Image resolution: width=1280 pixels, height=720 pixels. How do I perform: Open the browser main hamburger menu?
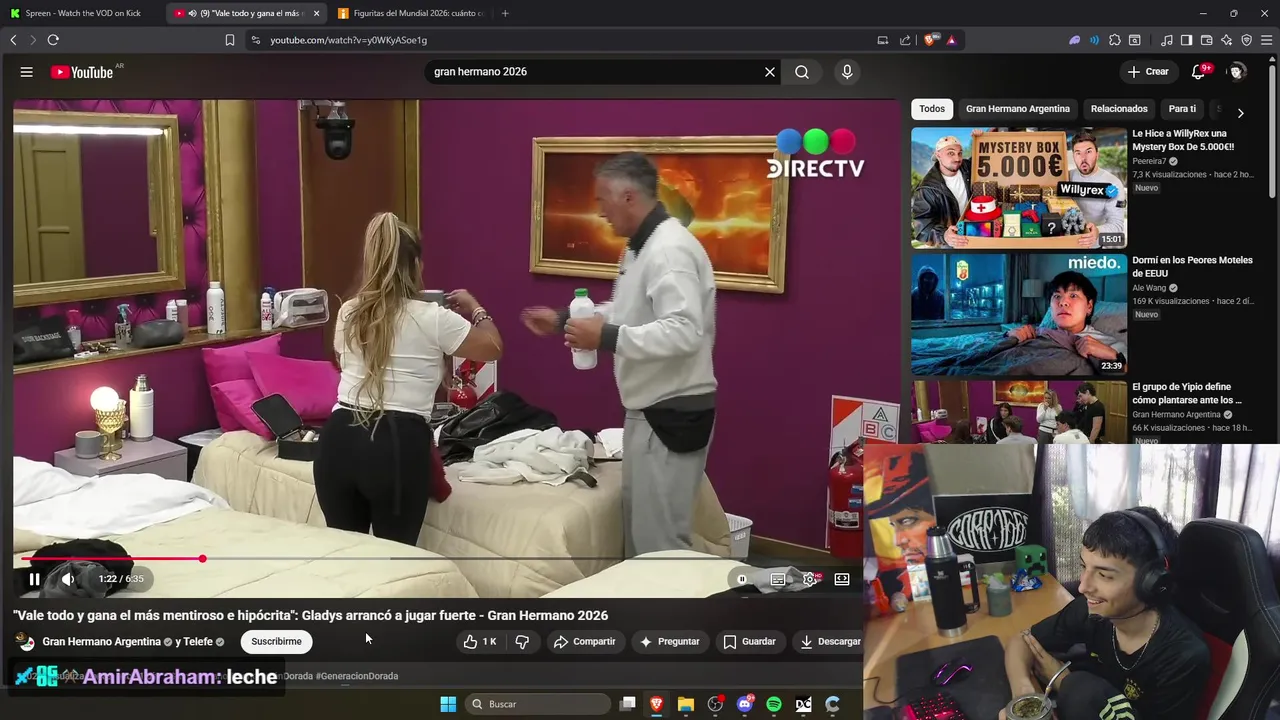point(1267,40)
